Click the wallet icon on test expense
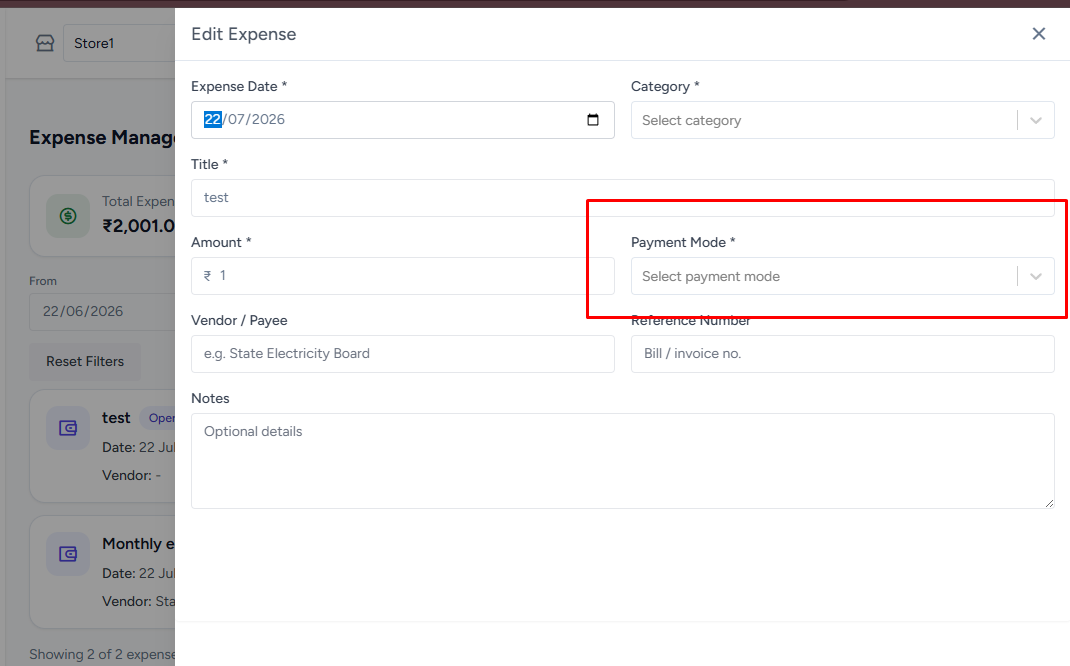This screenshot has height=666, width=1070. click(68, 428)
